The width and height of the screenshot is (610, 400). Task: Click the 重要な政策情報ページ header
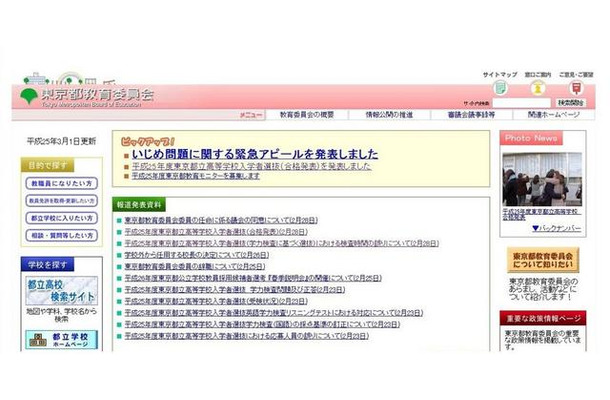(543, 319)
